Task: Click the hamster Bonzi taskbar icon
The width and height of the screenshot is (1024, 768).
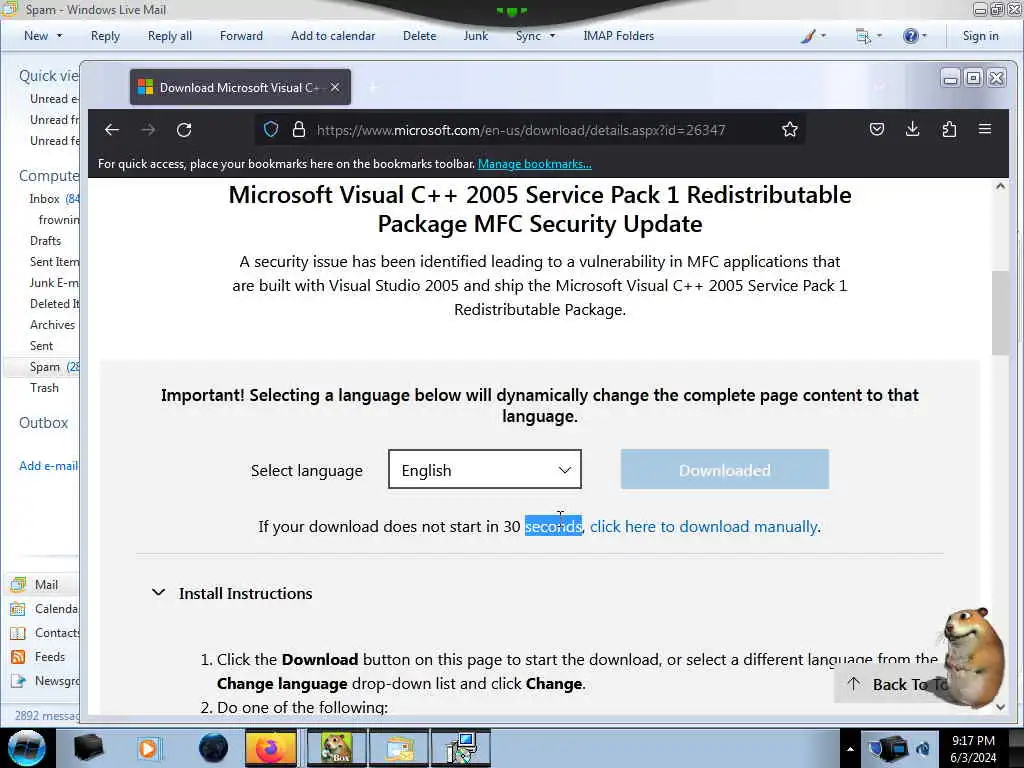Action: [336, 748]
